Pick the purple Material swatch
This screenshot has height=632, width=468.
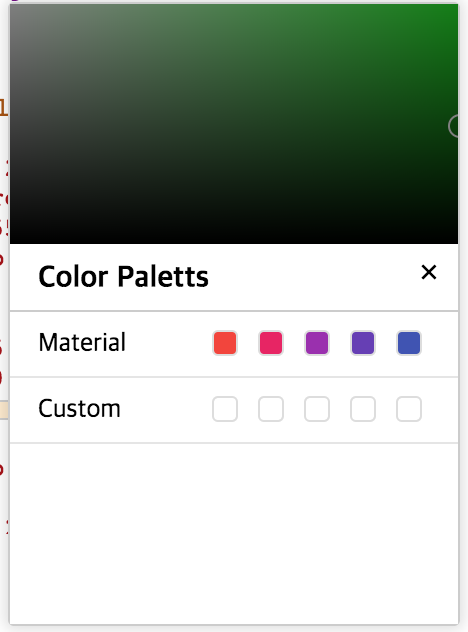tap(317, 343)
